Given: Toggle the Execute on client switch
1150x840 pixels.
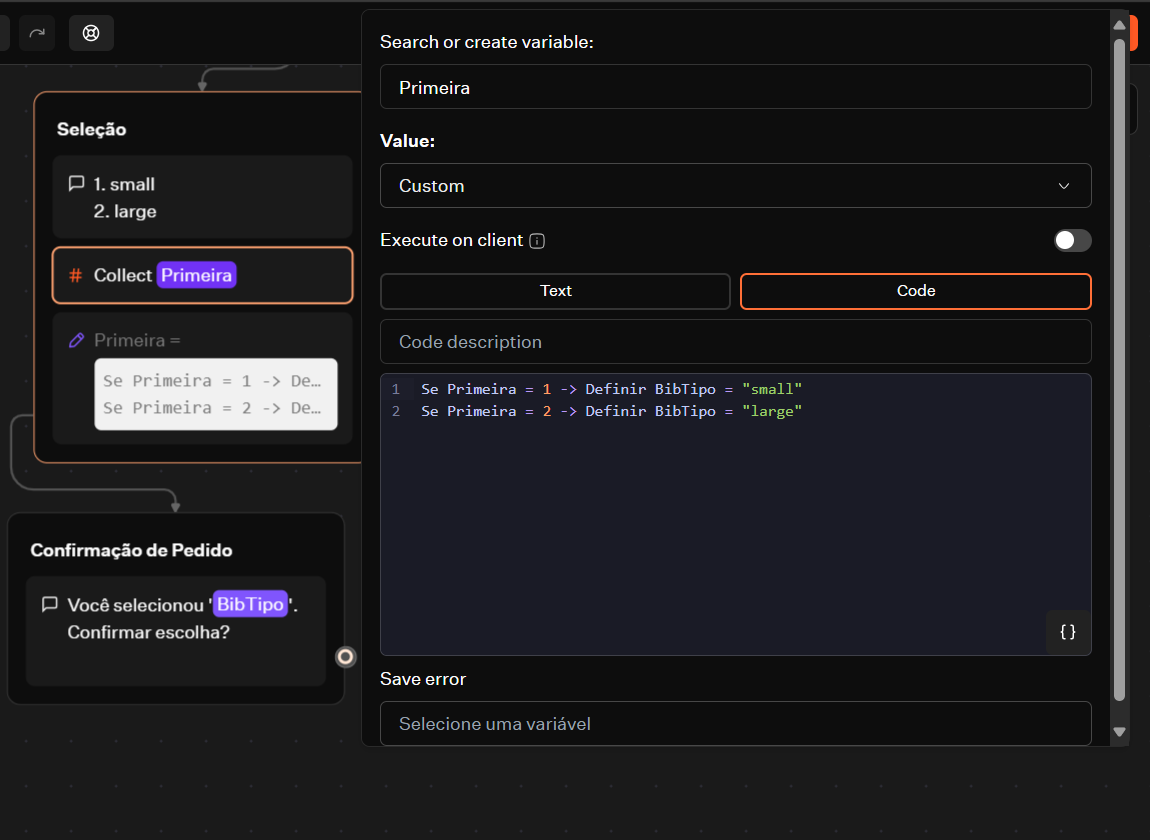Looking at the screenshot, I should coord(1072,240).
